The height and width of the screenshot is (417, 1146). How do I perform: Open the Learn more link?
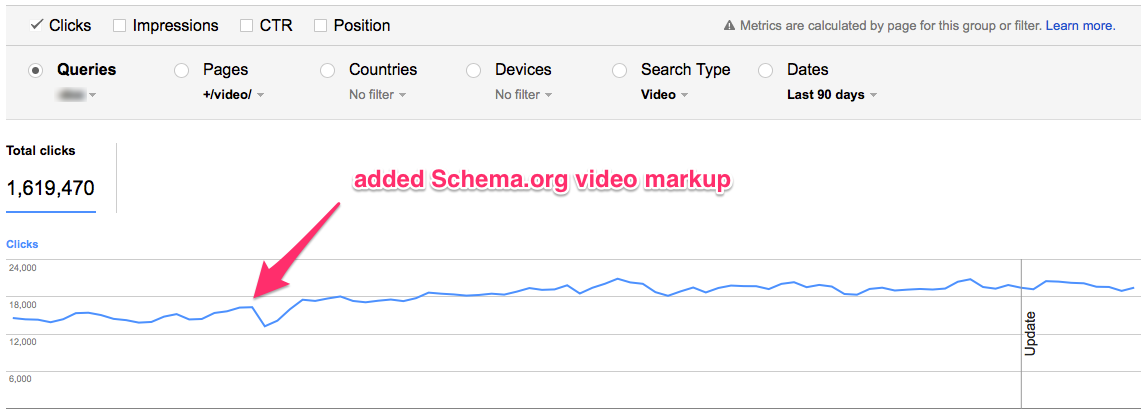coord(1080,26)
